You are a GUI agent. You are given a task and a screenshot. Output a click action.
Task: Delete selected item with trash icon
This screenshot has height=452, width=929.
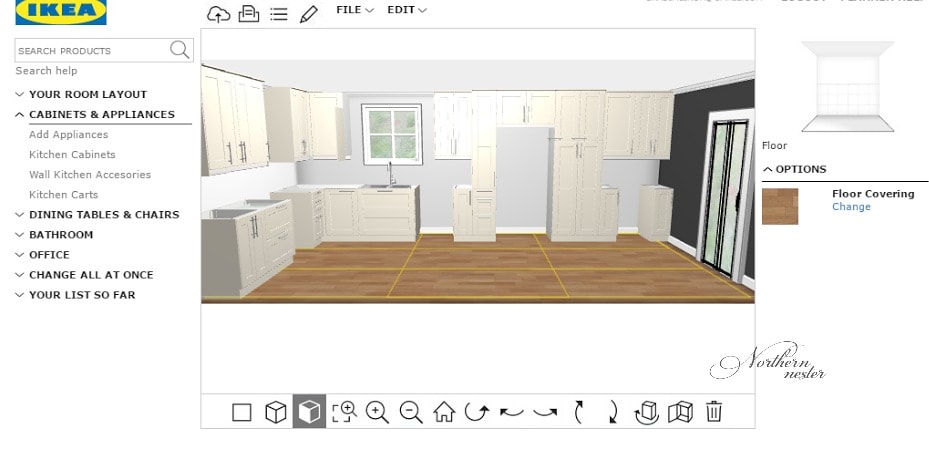point(714,411)
